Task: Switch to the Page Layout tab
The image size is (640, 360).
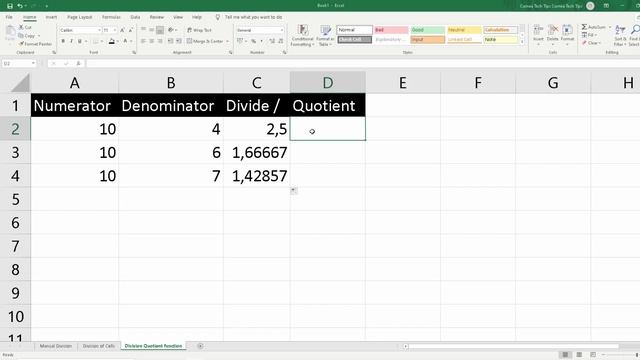Action: [80, 17]
